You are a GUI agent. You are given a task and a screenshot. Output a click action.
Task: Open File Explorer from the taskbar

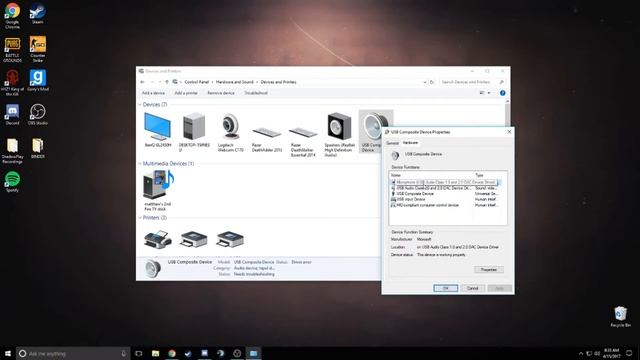tap(156, 353)
